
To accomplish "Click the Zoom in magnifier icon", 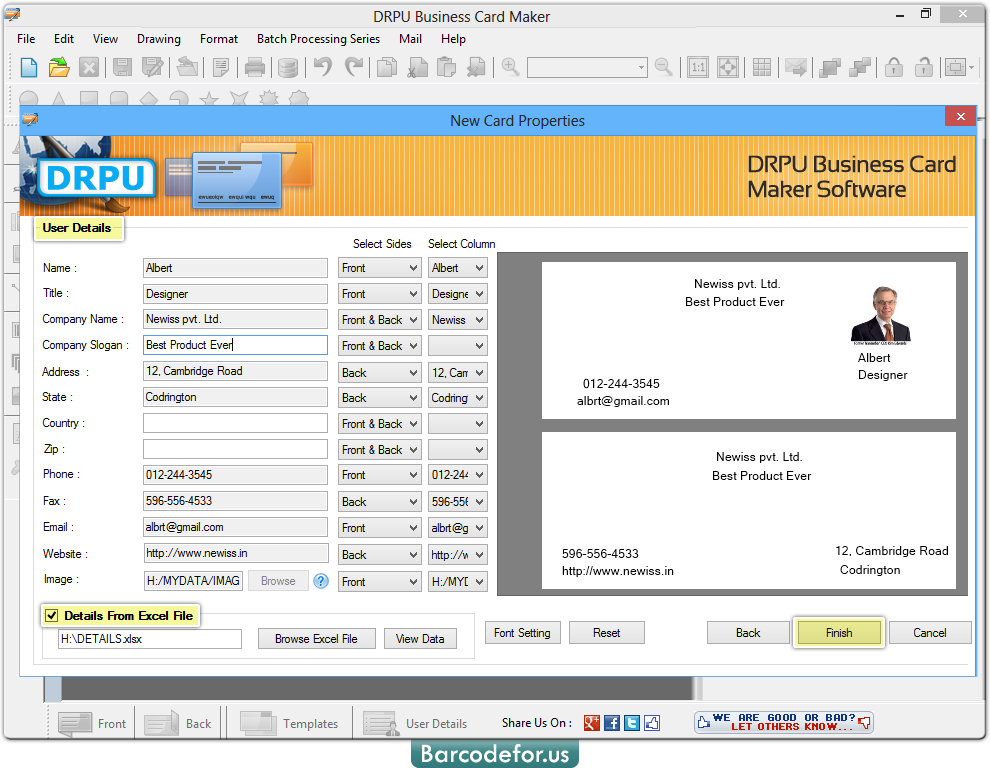I will (510, 67).
